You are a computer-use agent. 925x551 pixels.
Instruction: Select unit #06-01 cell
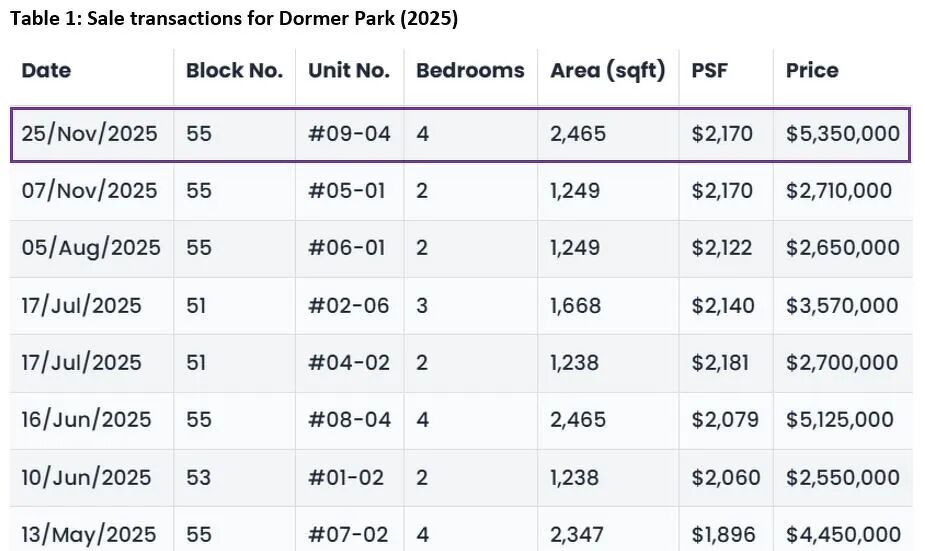(x=346, y=248)
